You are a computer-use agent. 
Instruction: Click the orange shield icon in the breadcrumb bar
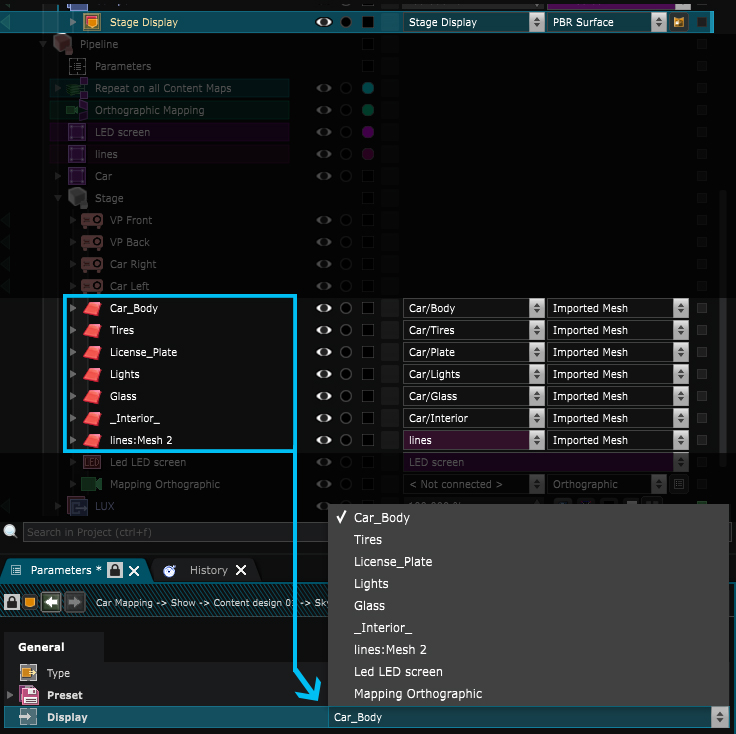coord(30,602)
